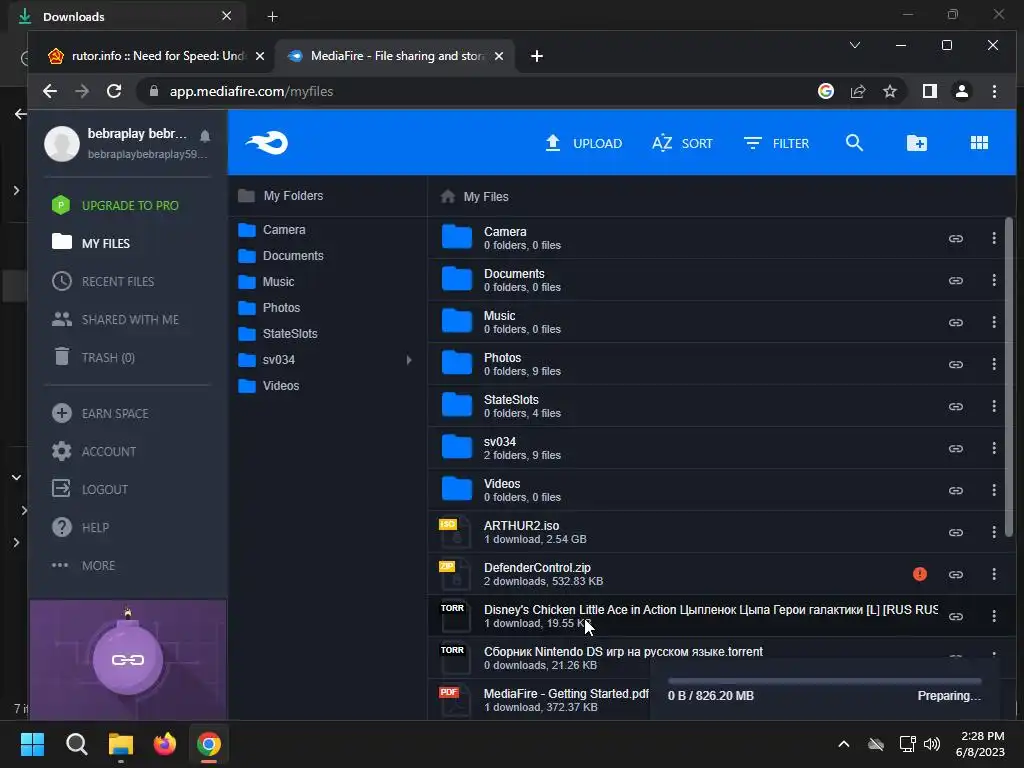Viewport: 1024px width, 768px height.
Task: Click LOGOUT in sidebar
Action: coord(90,489)
